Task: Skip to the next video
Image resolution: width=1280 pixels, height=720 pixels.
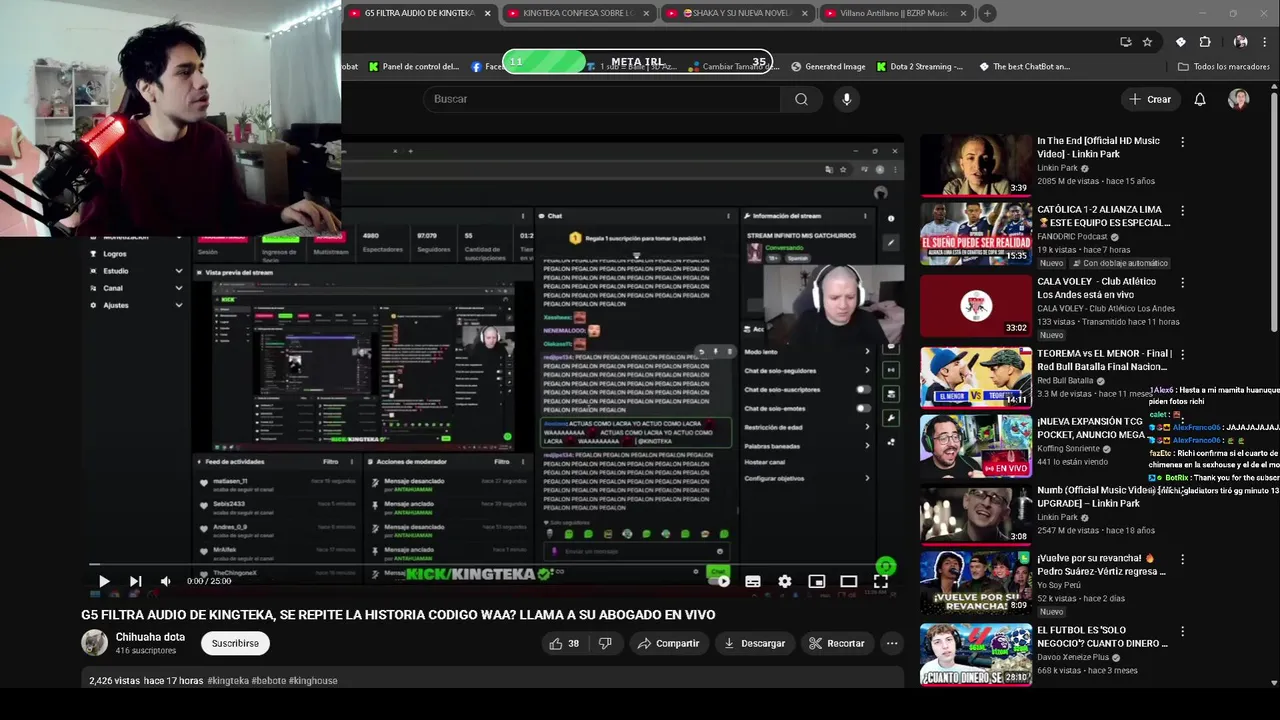Action: (x=135, y=581)
